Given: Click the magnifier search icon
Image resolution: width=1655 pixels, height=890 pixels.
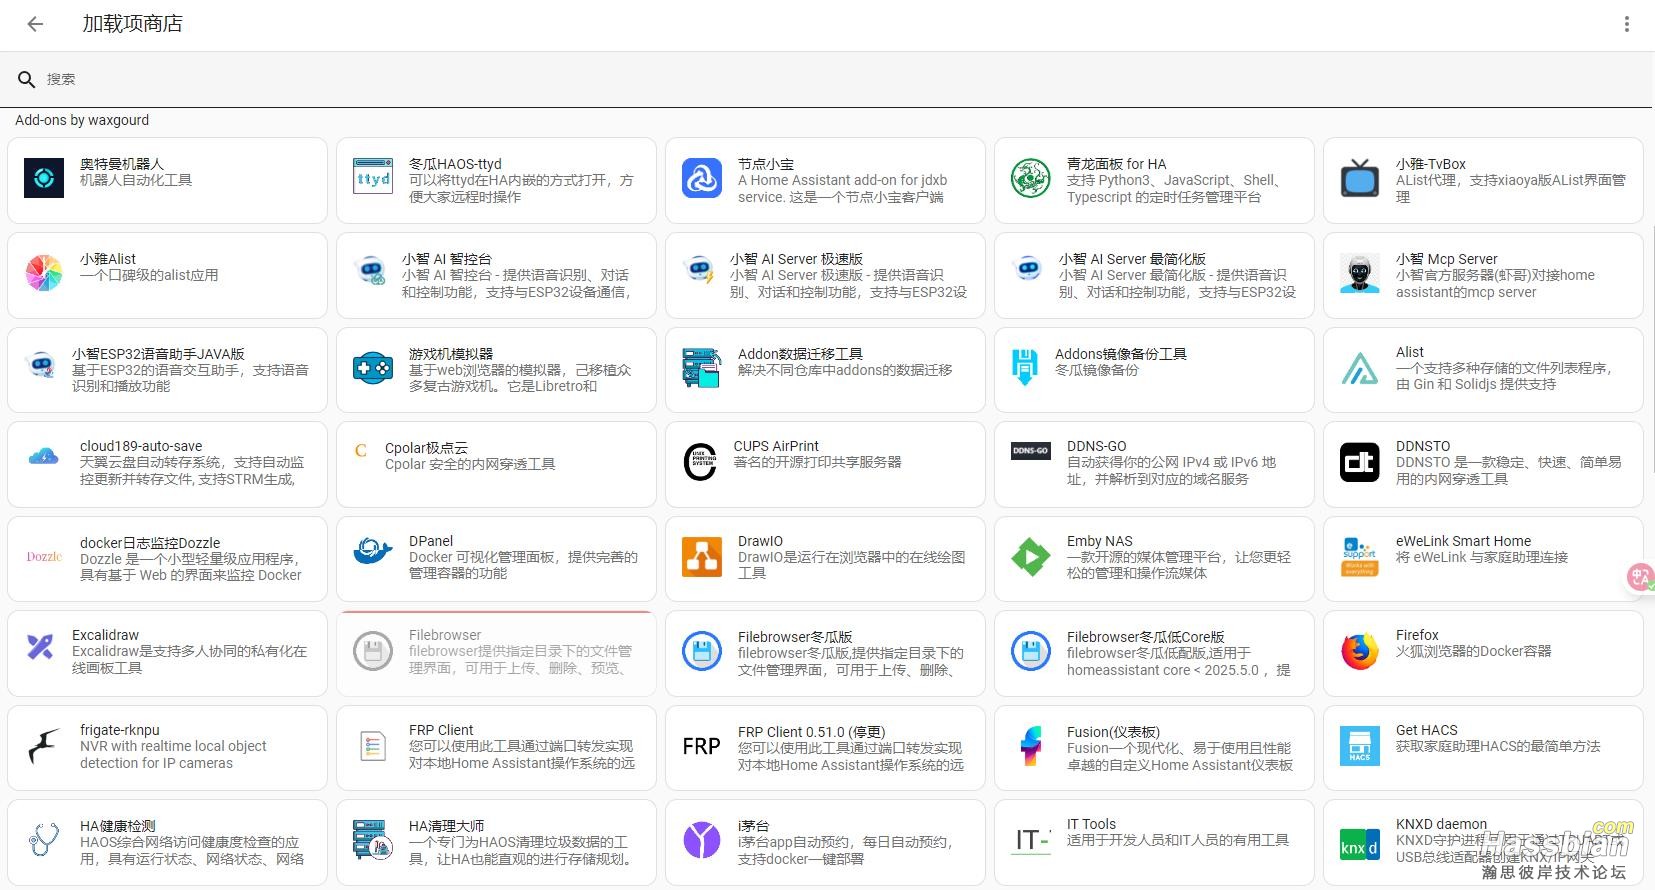Looking at the screenshot, I should click(x=27, y=79).
